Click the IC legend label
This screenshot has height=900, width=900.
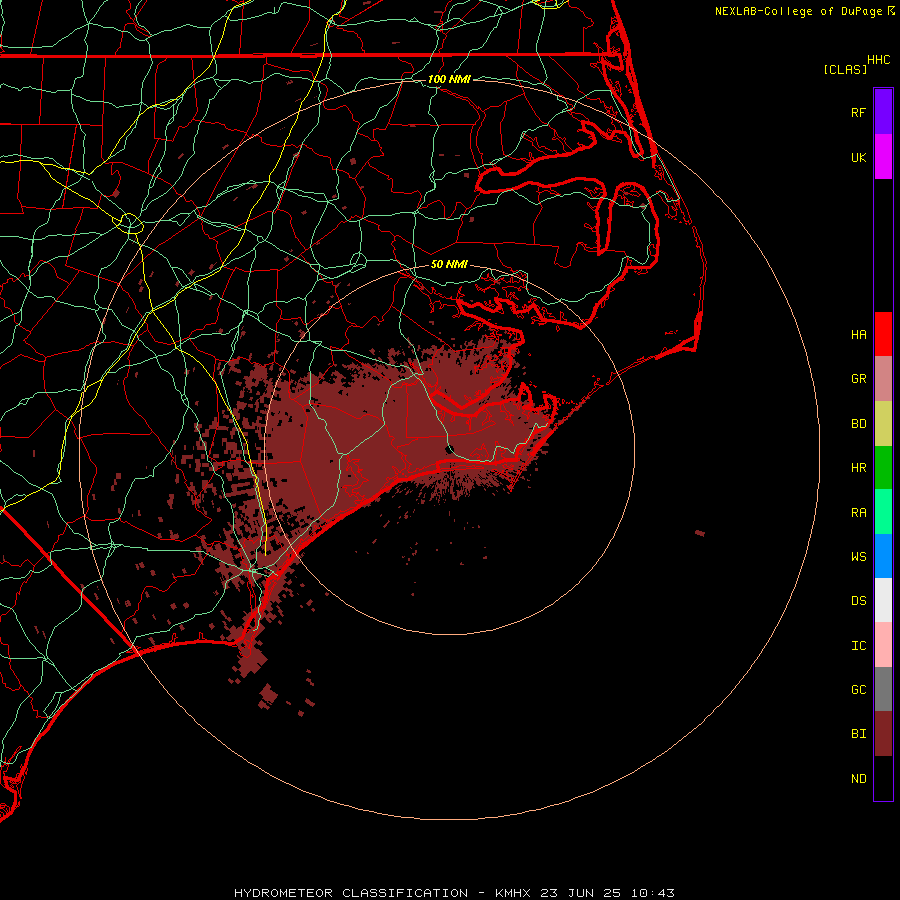[x=858, y=646]
